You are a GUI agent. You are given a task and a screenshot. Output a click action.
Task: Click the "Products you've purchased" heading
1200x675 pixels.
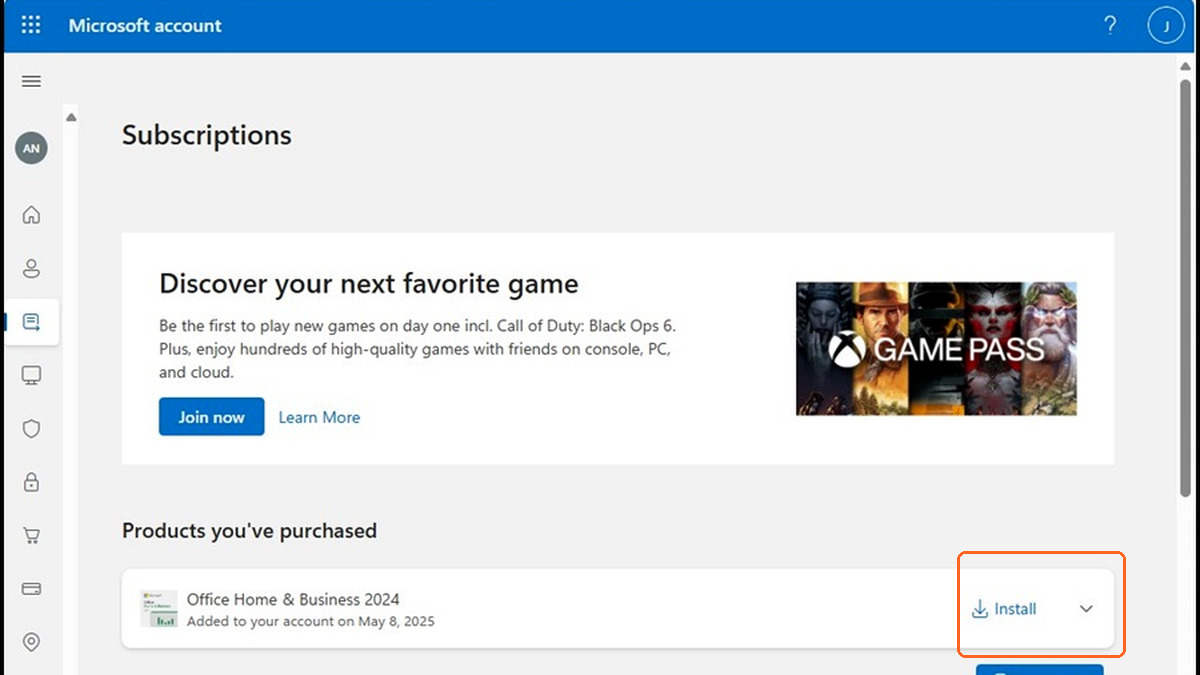pos(249,530)
